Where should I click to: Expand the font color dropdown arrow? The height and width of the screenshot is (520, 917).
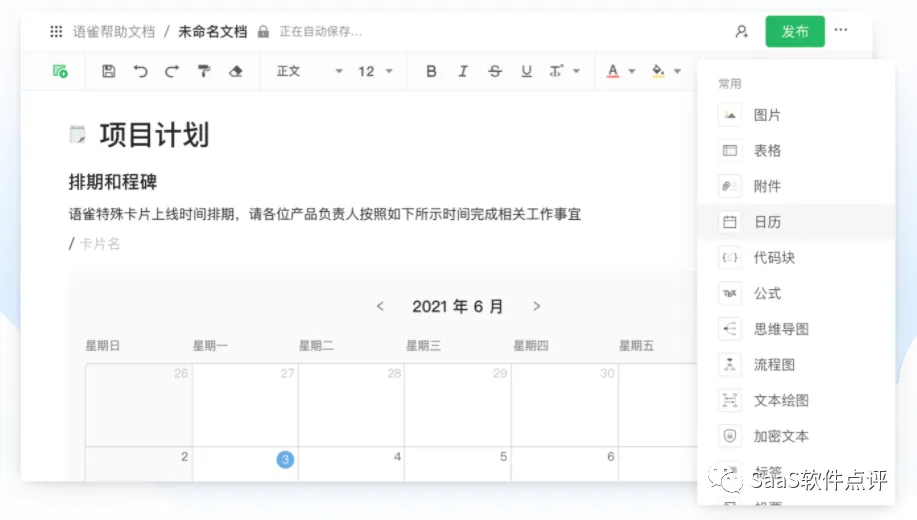pyautogui.click(x=632, y=71)
